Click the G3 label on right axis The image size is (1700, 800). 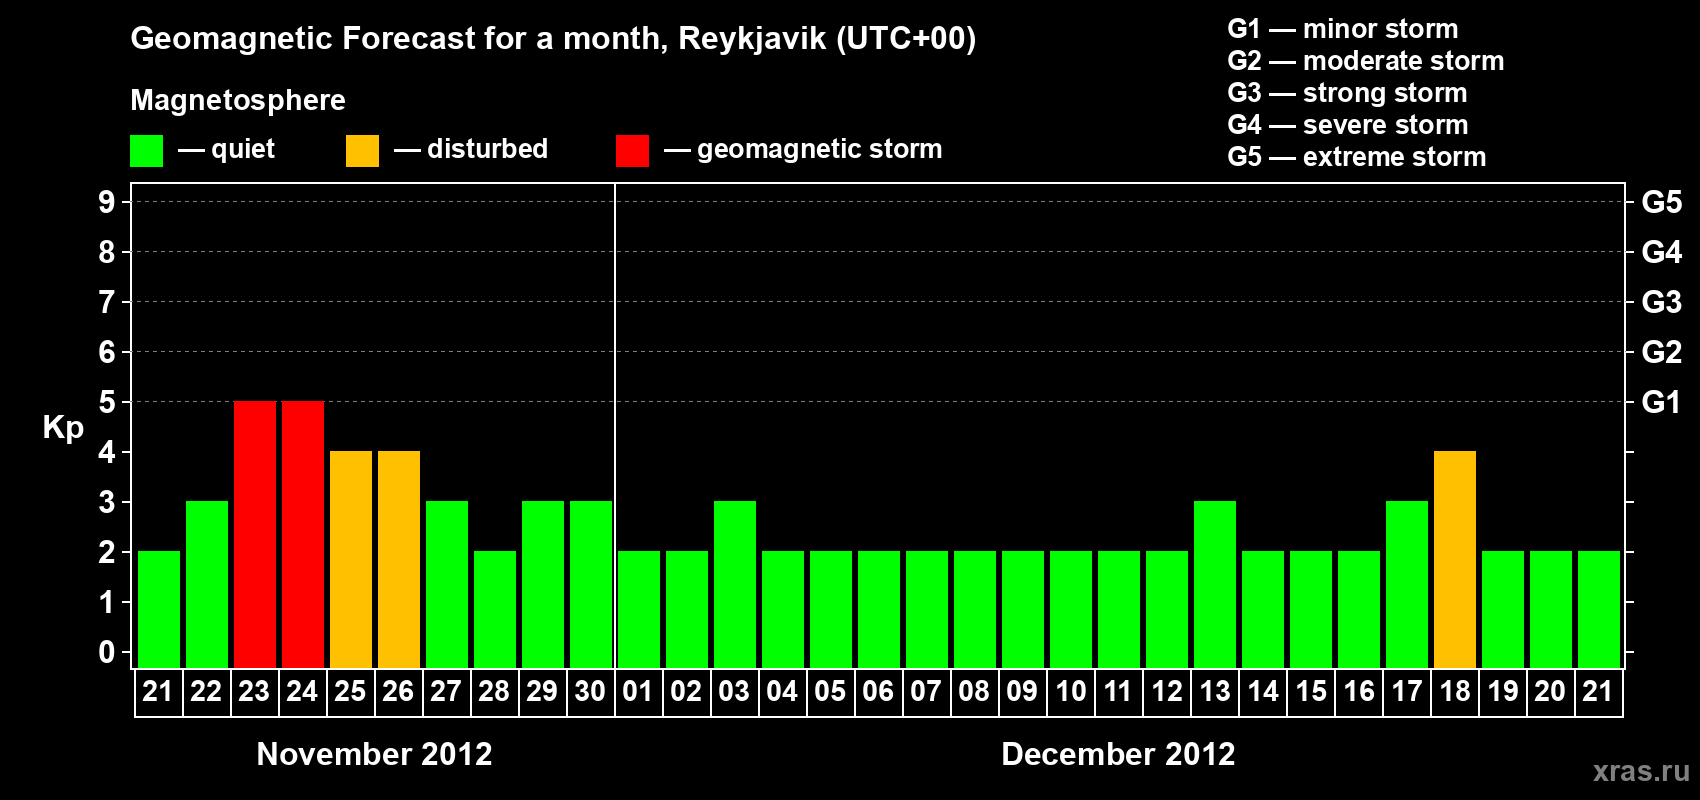pos(1662,302)
